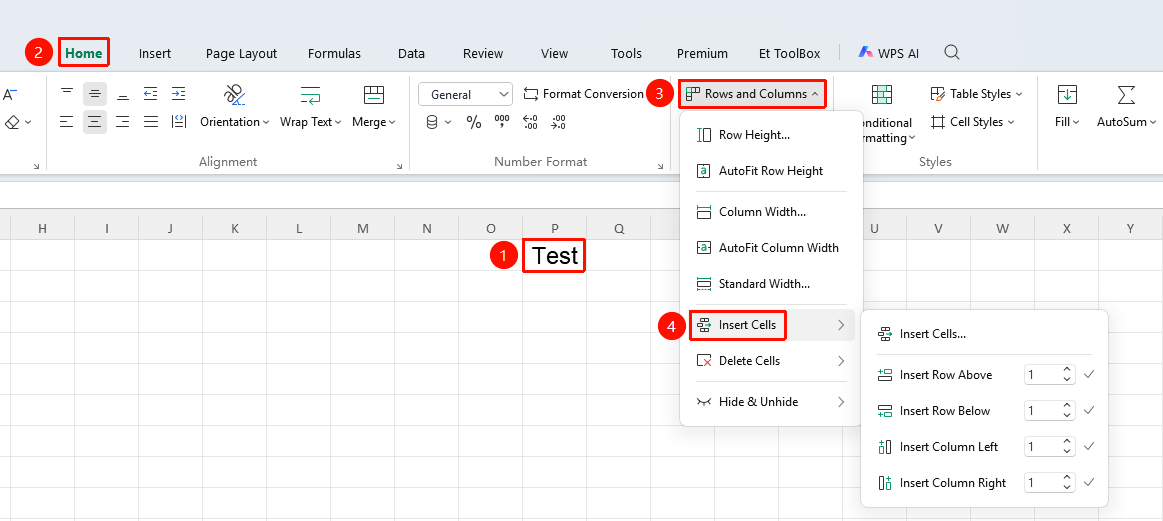This screenshot has width=1163, height=521.
Task: Open the Number Format dialog launcher
Action: 661,166
